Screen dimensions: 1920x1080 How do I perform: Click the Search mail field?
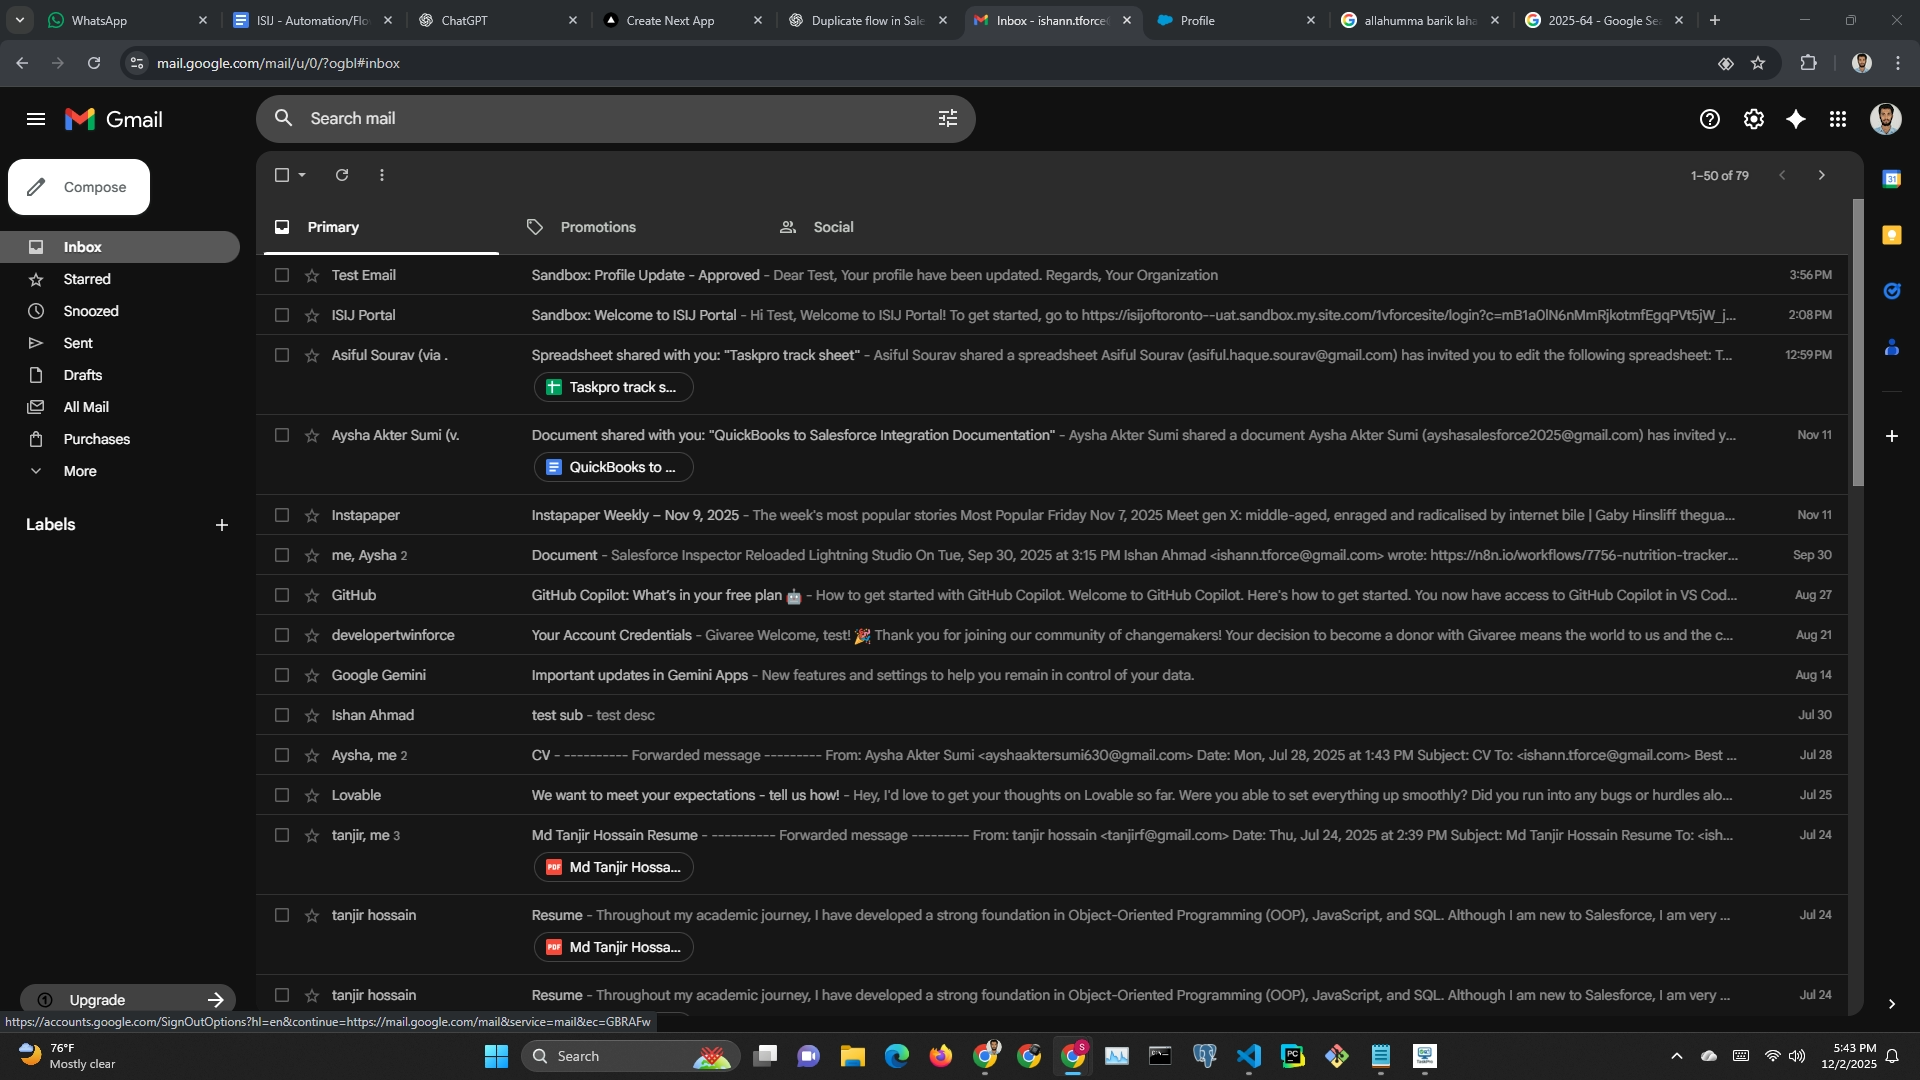[600, 118]
